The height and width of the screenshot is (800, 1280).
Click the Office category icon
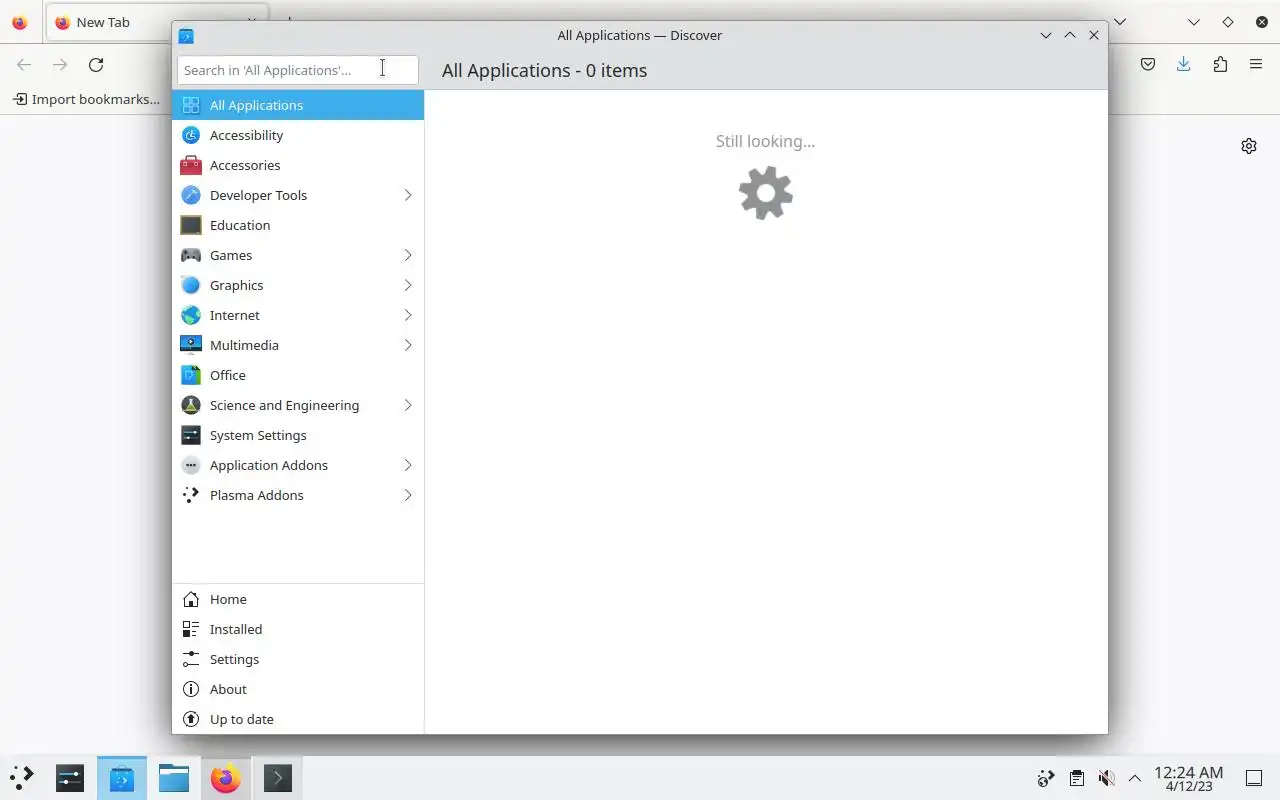pyautogui.click(x=191, y=375)
